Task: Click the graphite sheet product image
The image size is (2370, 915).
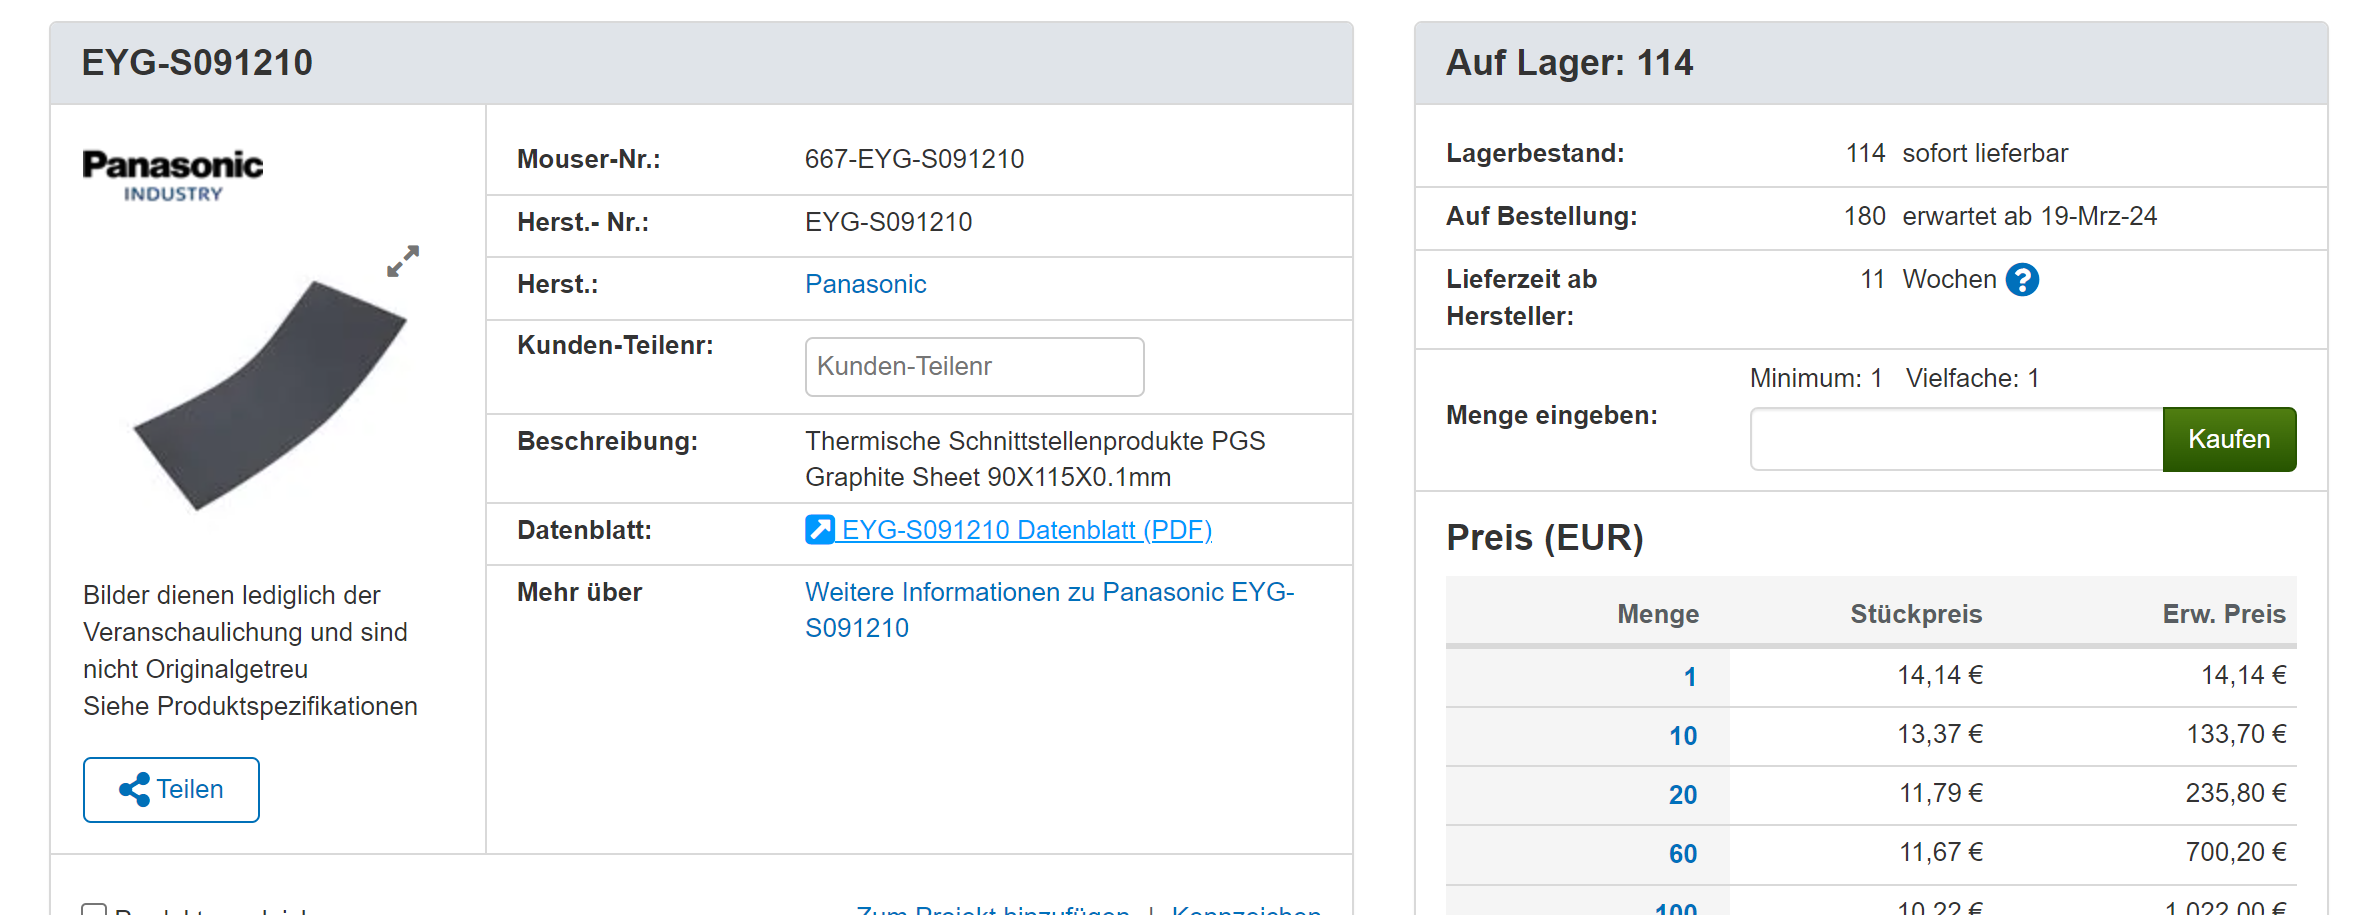Action: coord(270,395)
